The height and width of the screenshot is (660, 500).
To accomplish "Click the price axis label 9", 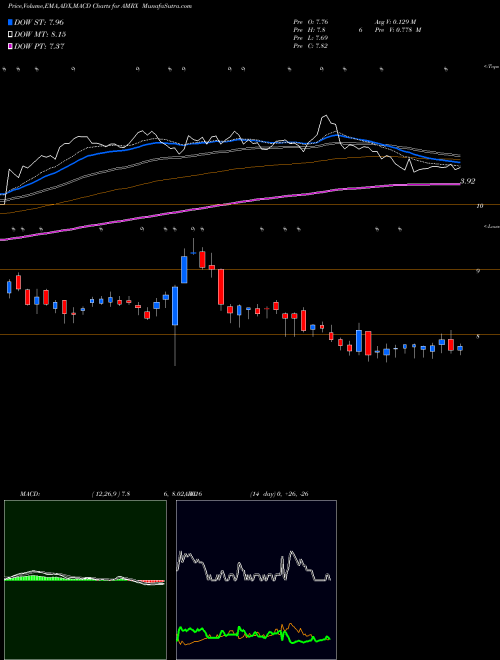I will (x=478, y=271).
